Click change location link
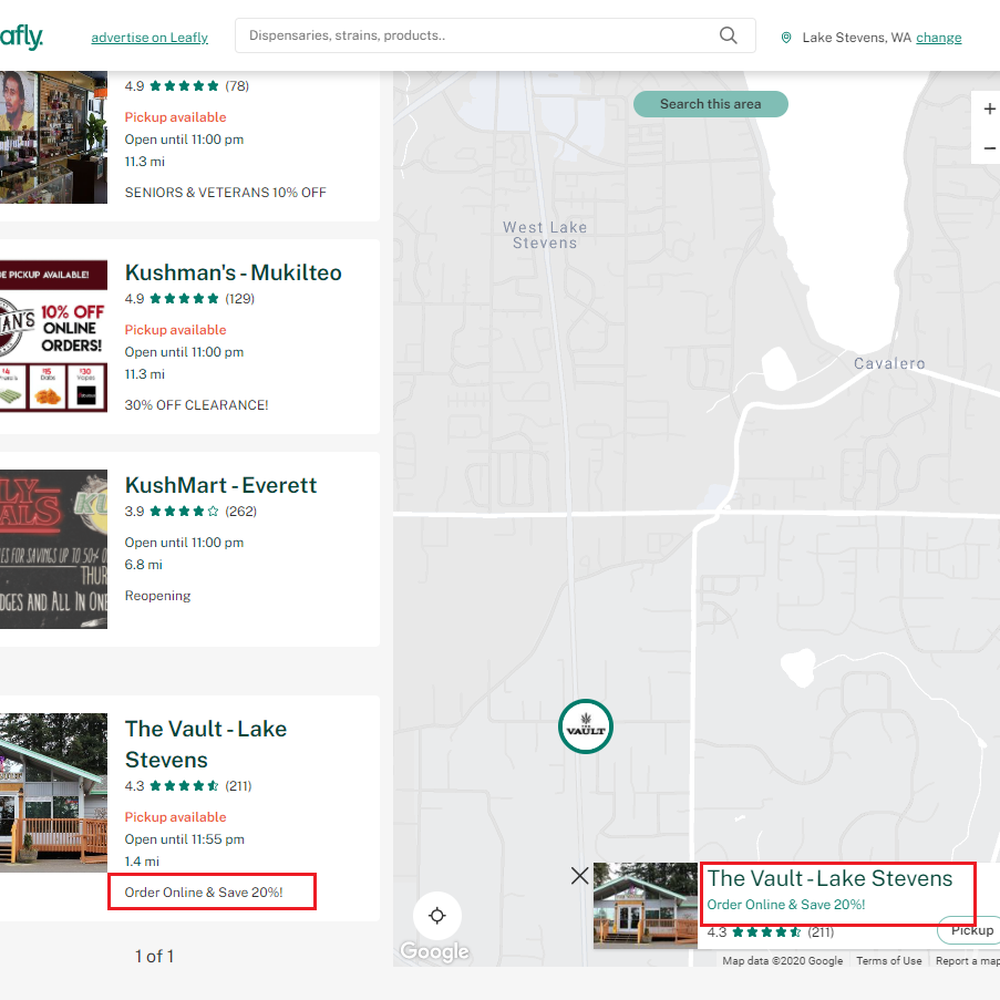Viewport: 1000px width, 1000px height. pos(939,38)
